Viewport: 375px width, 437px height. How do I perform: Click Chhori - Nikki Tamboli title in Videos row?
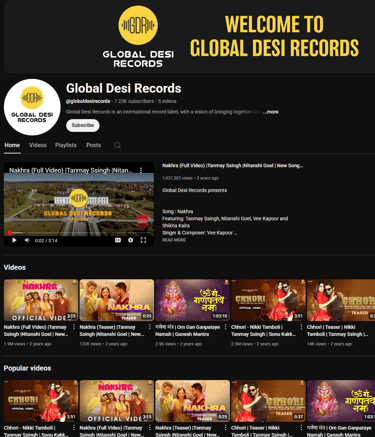(x=263, y=331)
